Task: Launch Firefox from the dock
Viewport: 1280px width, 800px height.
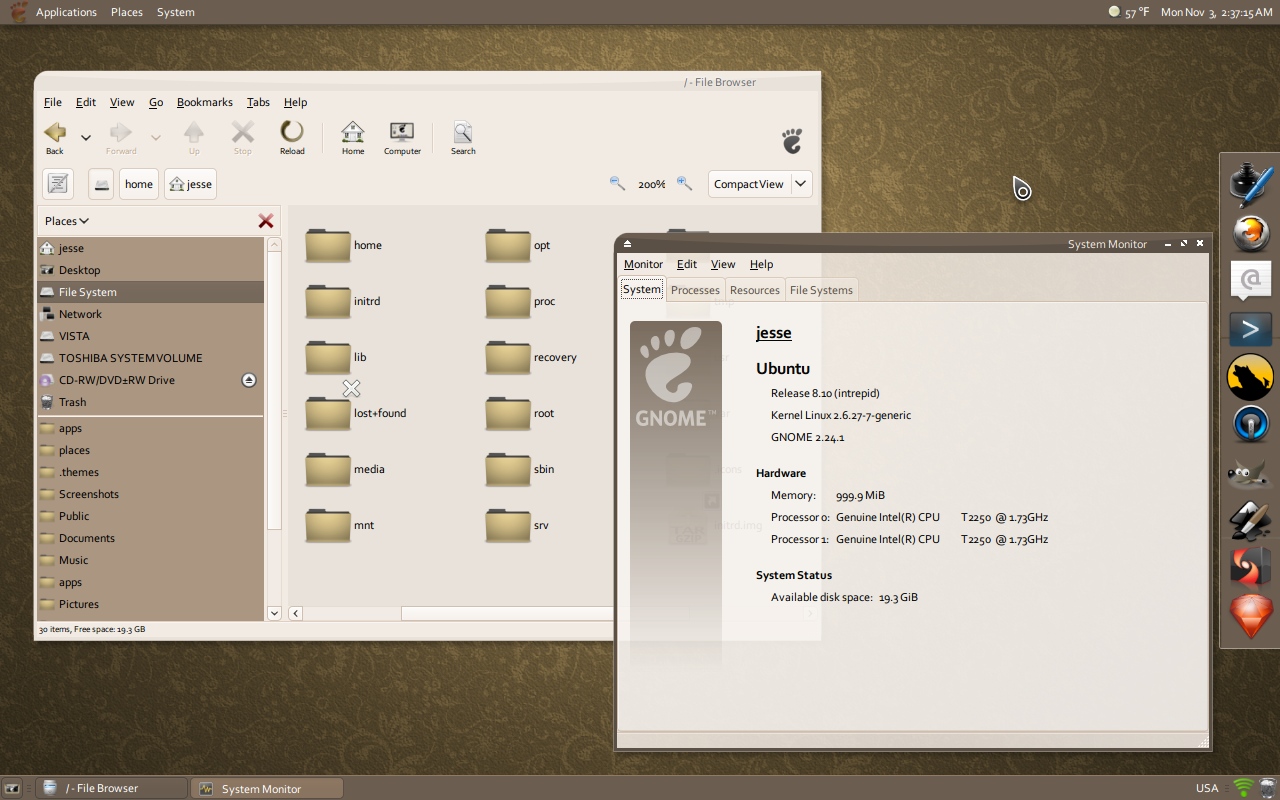Action: tap(1250, 234)
